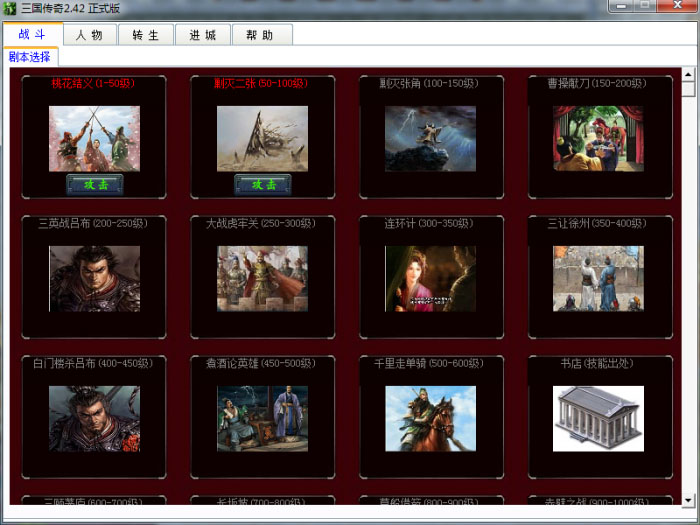Select the 剿灭张角 (100-150级) dungeon picture
The height and width of the screenshot is (525, 700).
pyautogui.click(x=430, y=139)
